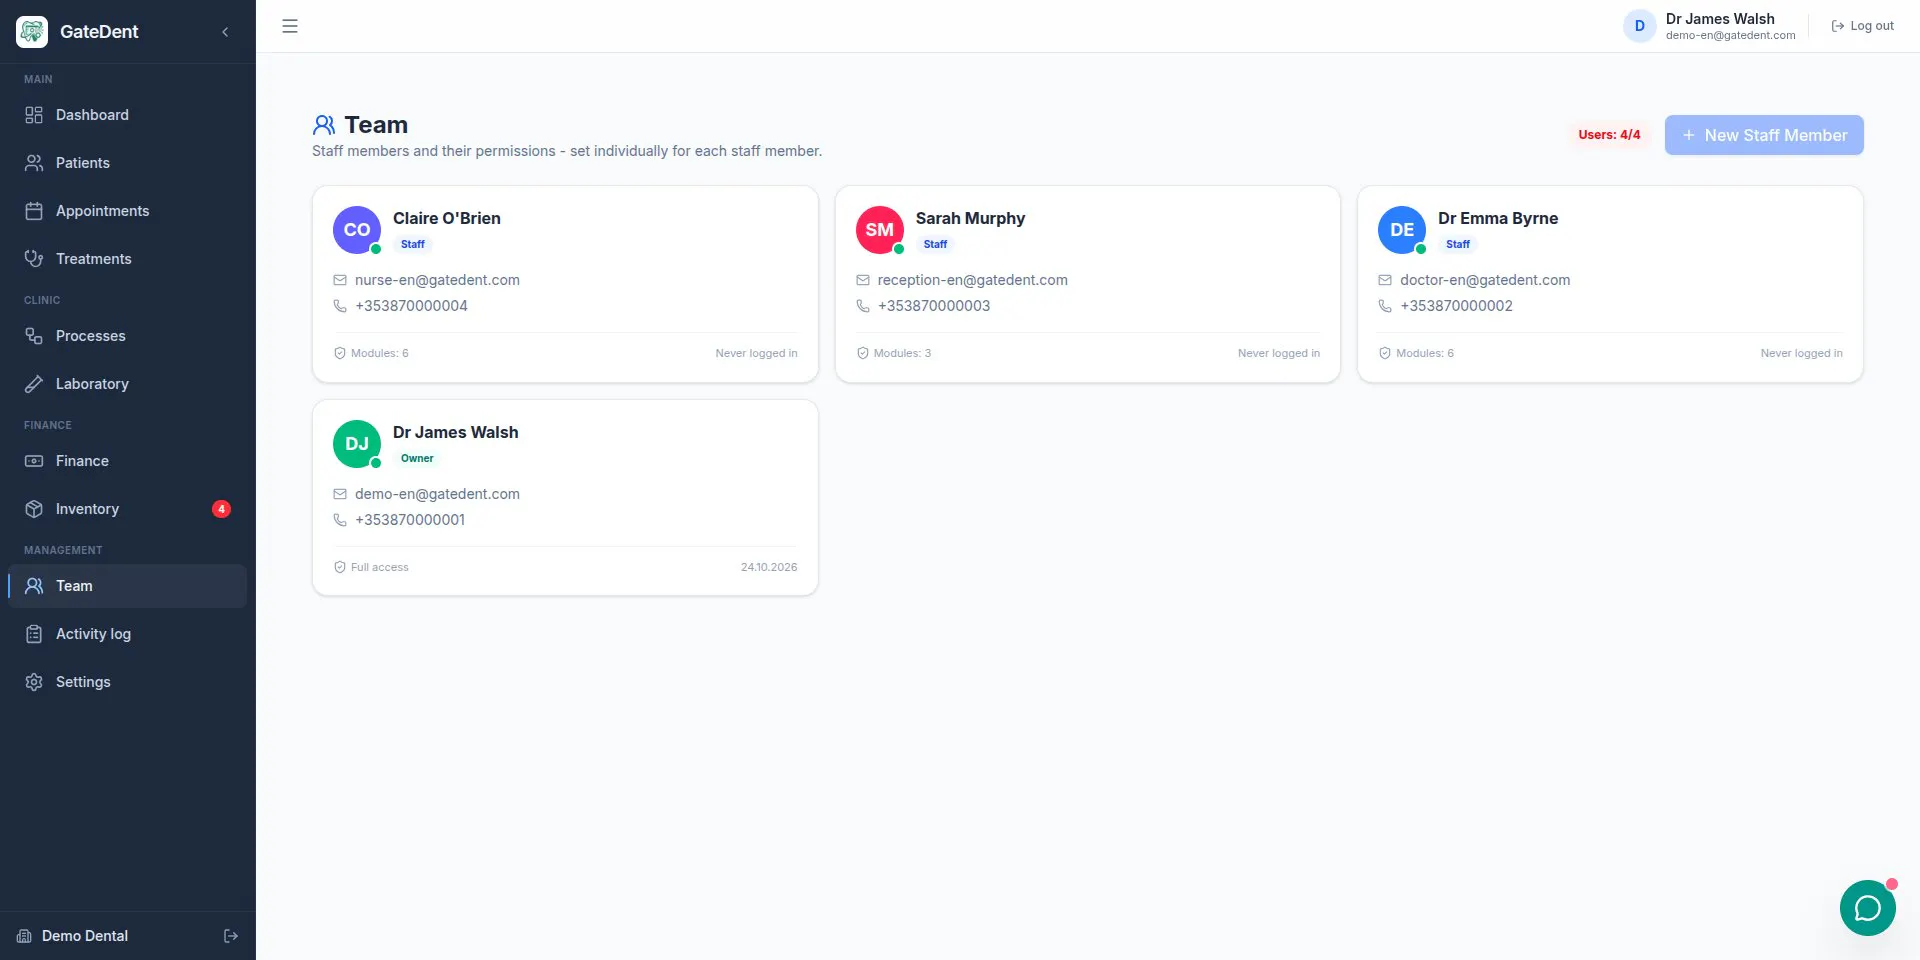Open the Finance page
1920x960 pixels.
128,461
